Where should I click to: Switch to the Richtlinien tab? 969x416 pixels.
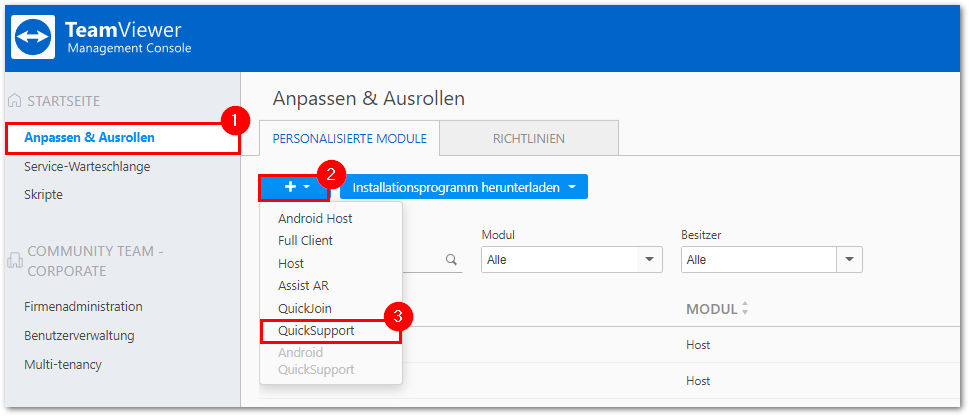529,138
